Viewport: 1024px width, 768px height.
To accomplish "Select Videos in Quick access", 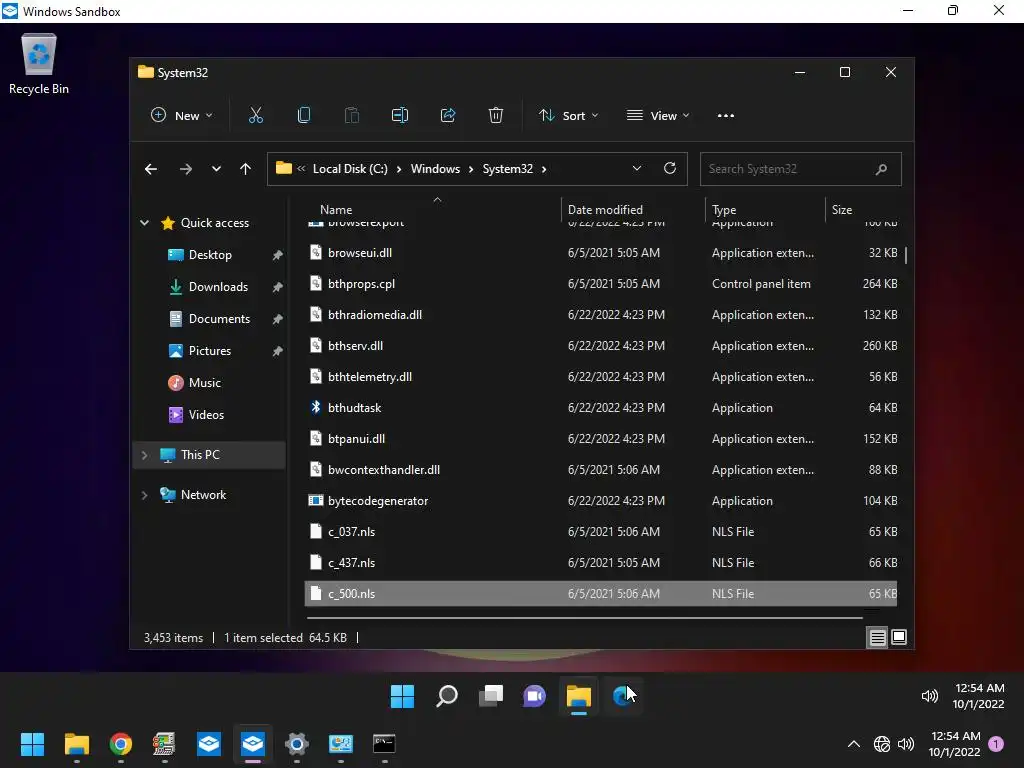I will coord(206,415).
